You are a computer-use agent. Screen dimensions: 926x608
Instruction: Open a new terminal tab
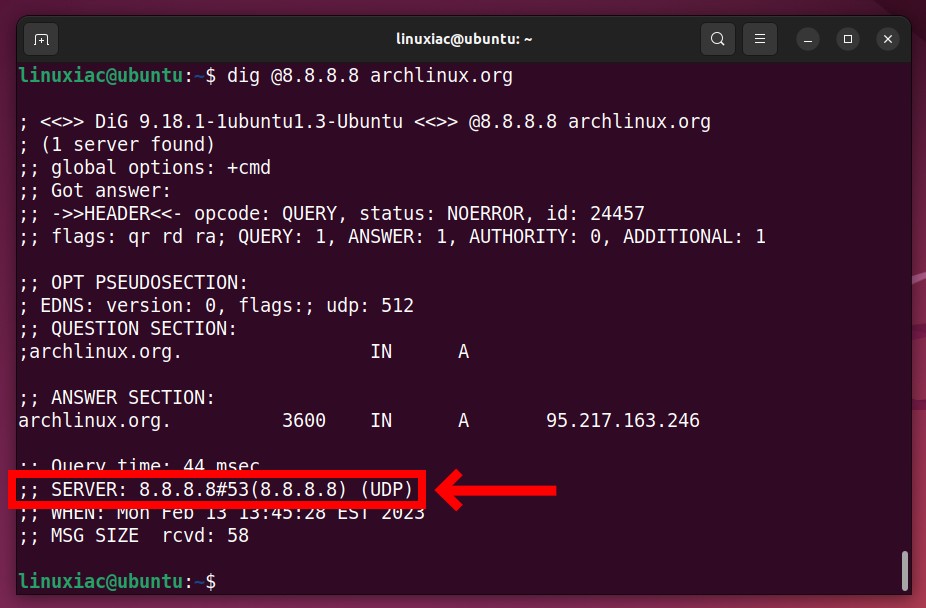(x=41, y=40)
